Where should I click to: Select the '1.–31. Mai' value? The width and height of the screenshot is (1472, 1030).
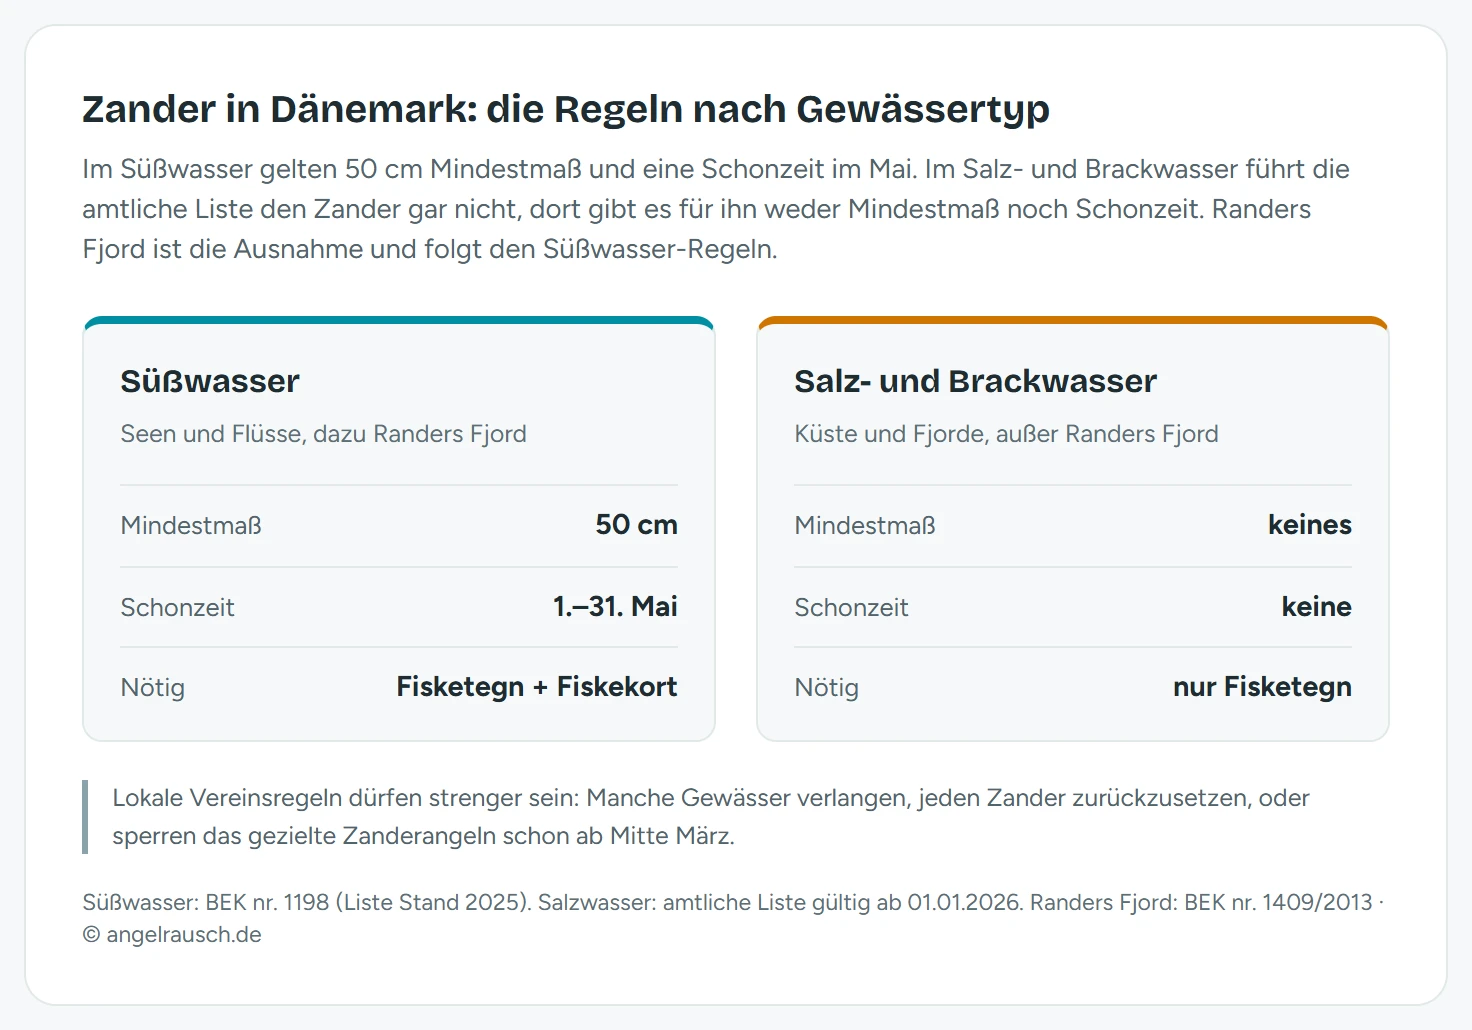pos(615,607)
